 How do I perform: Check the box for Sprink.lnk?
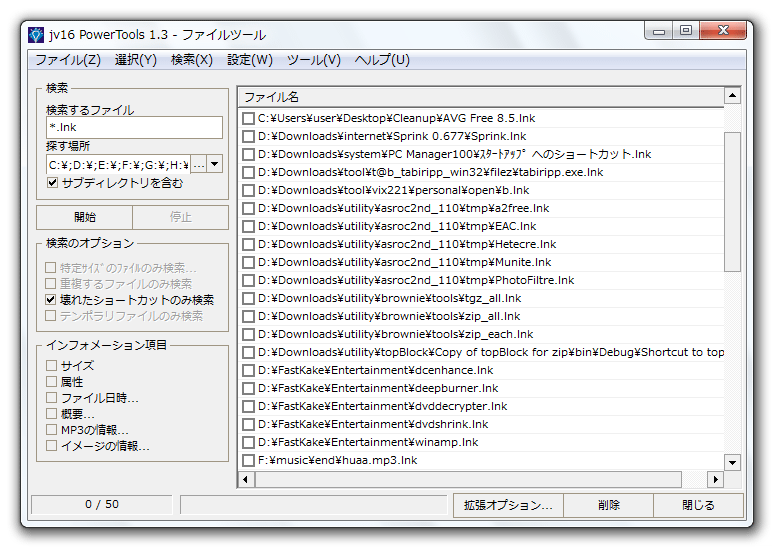(248, 136)
